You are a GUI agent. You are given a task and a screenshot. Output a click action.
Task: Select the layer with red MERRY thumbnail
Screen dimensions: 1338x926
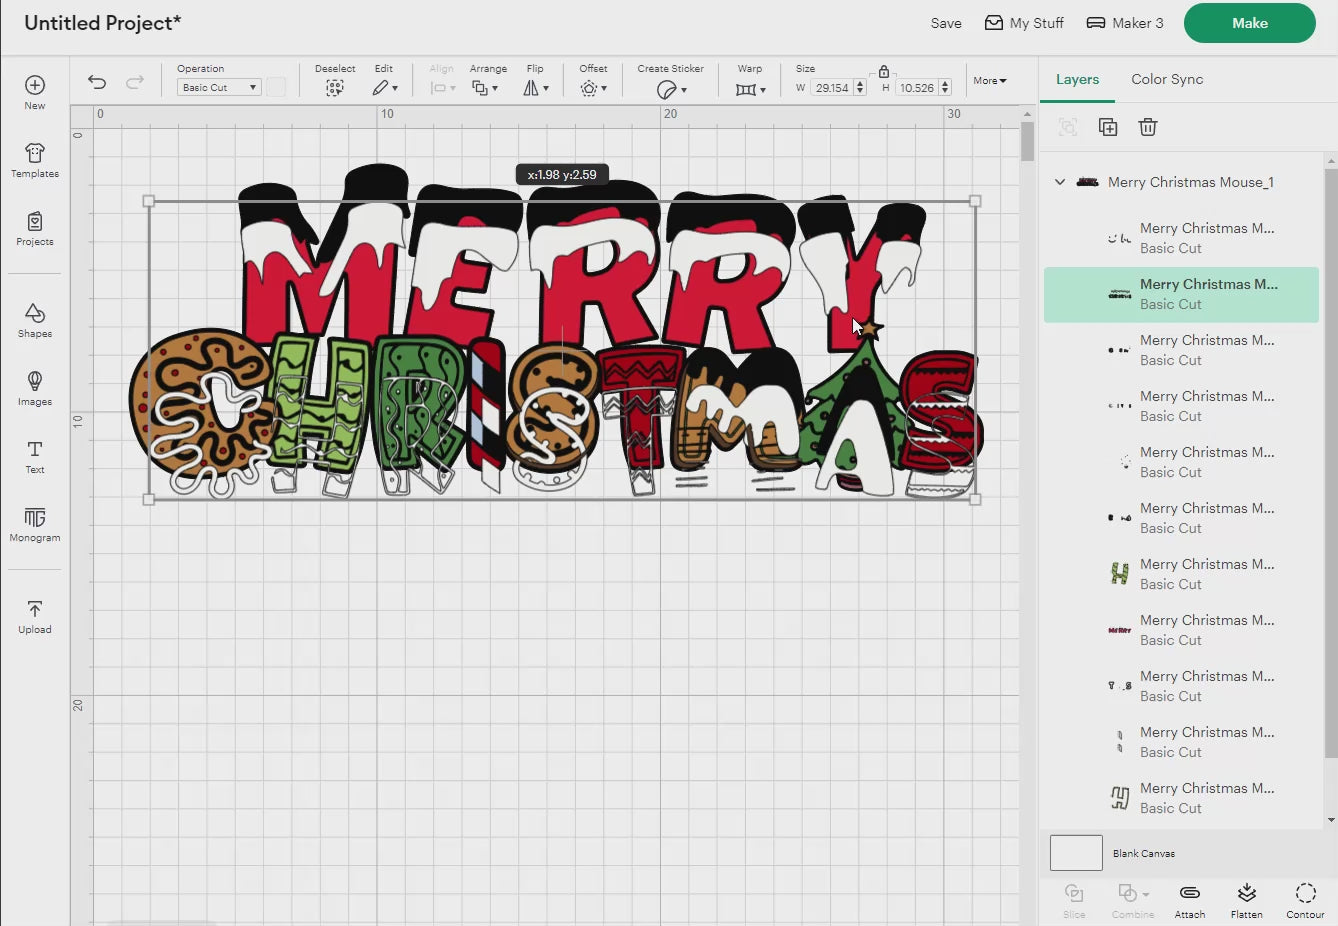[x=1182, y=630]
